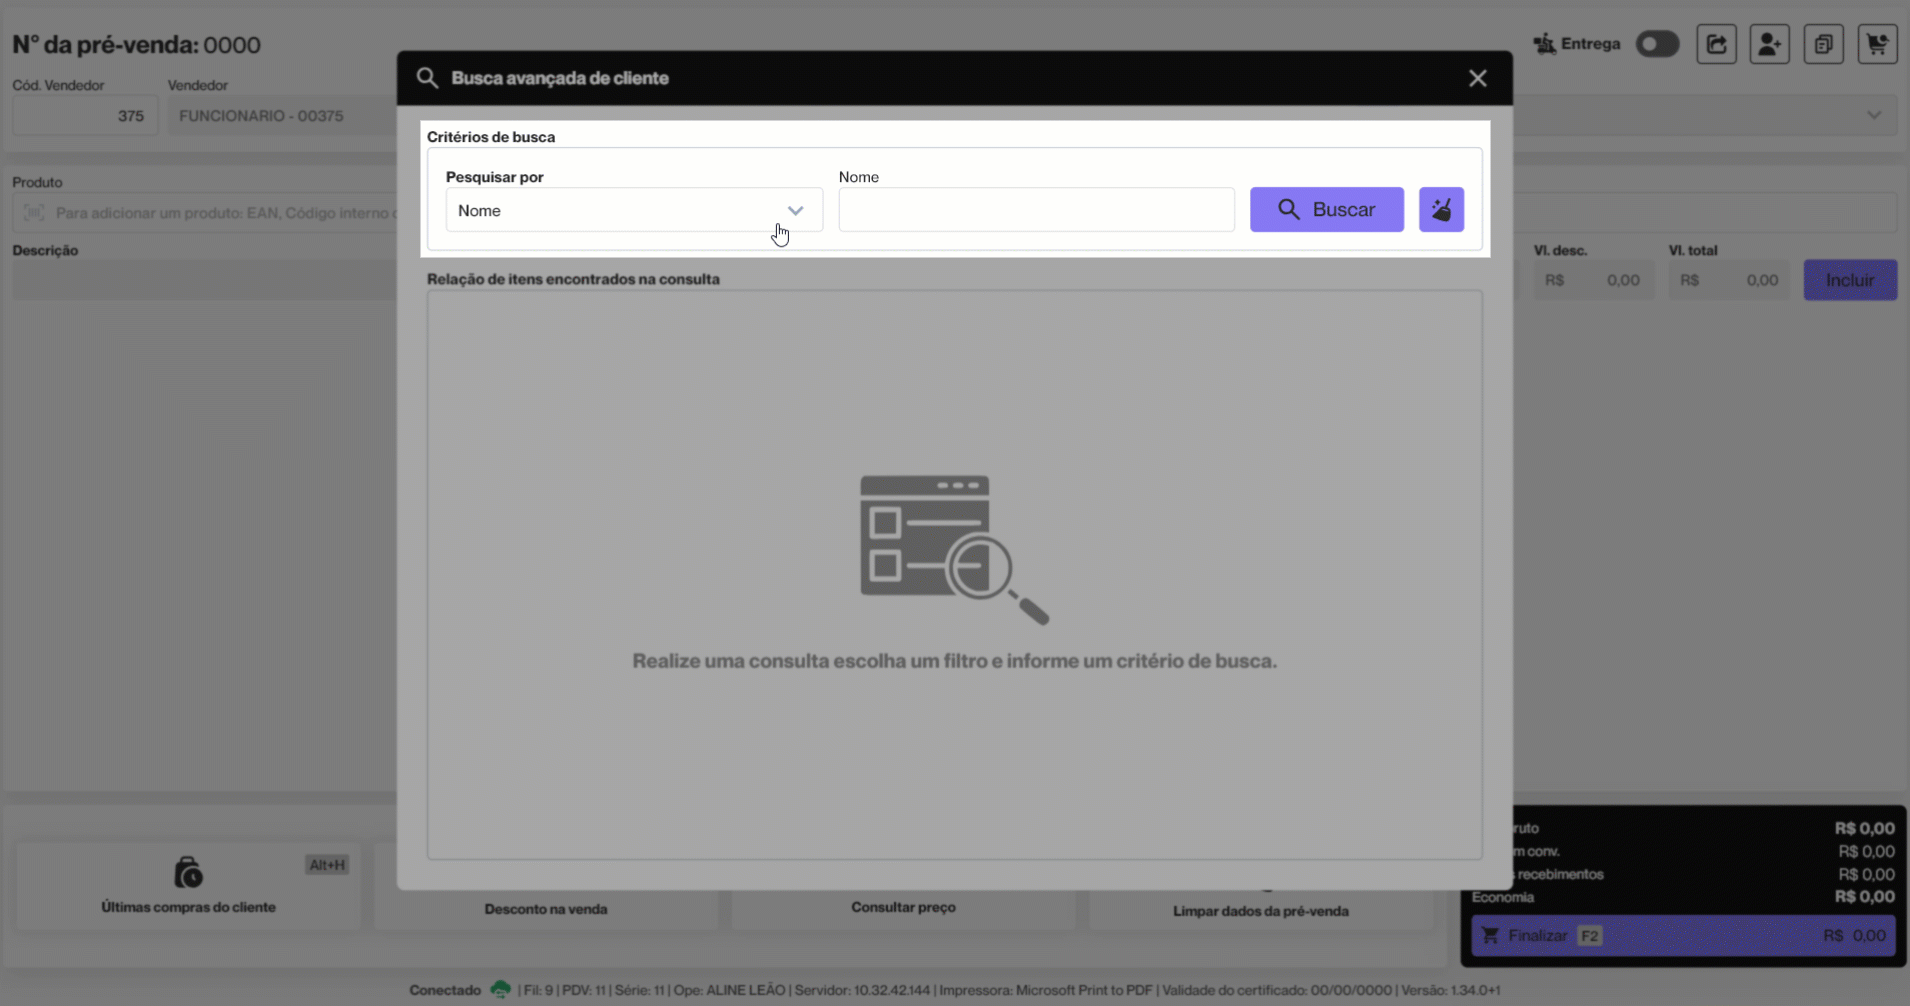Viewport: 1910px width, 1006px height.
Task: Click the add customer icon button
Action: [x=1769, y=44]
